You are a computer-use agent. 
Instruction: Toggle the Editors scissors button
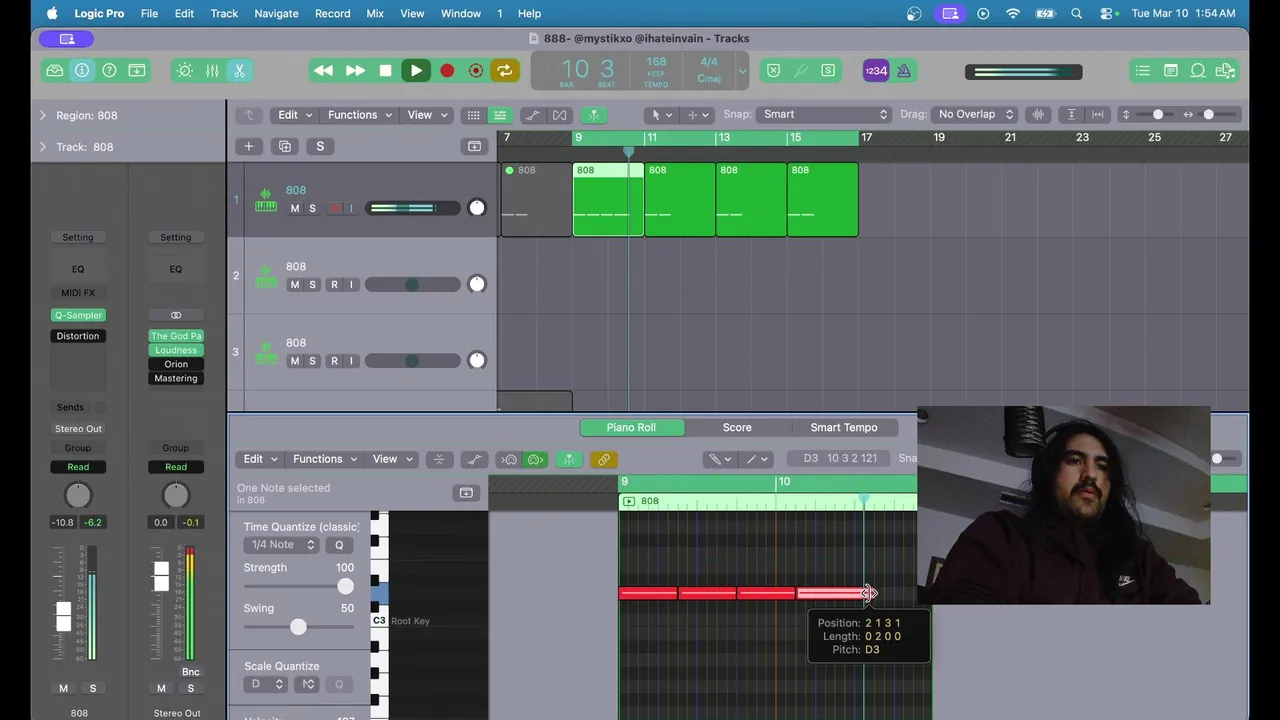tap(239, 71)
